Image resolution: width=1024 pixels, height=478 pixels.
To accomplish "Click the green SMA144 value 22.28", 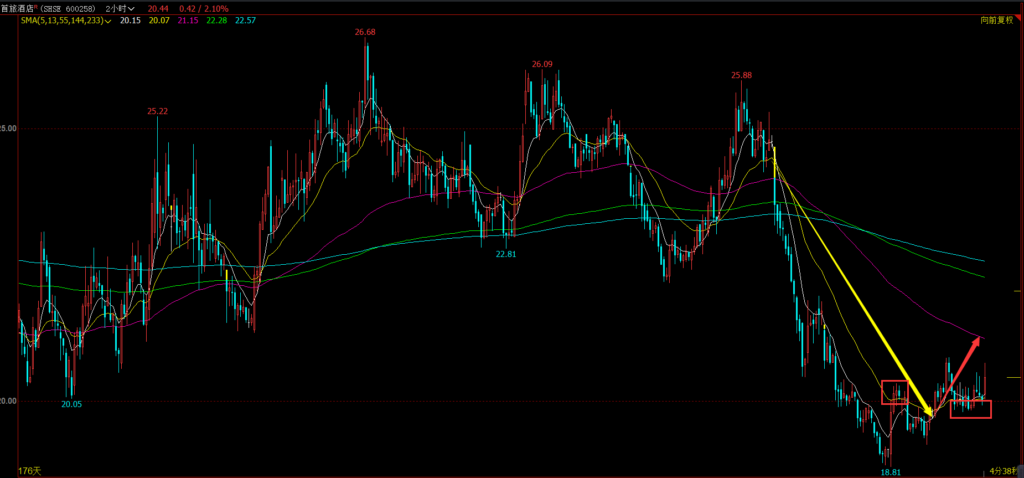I will (216, 21).
